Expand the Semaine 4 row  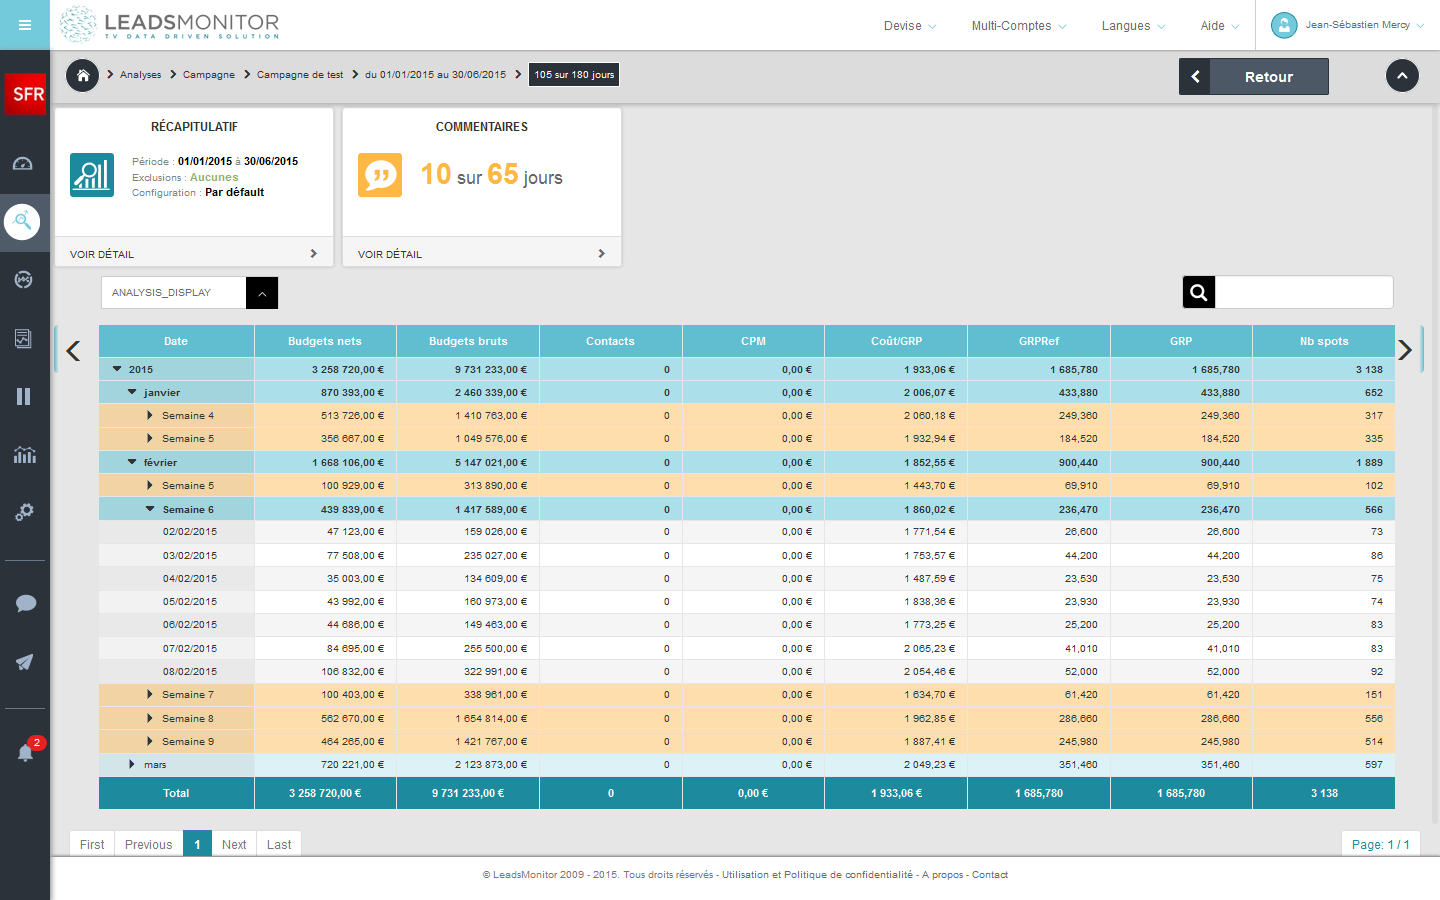pos(150,415)
